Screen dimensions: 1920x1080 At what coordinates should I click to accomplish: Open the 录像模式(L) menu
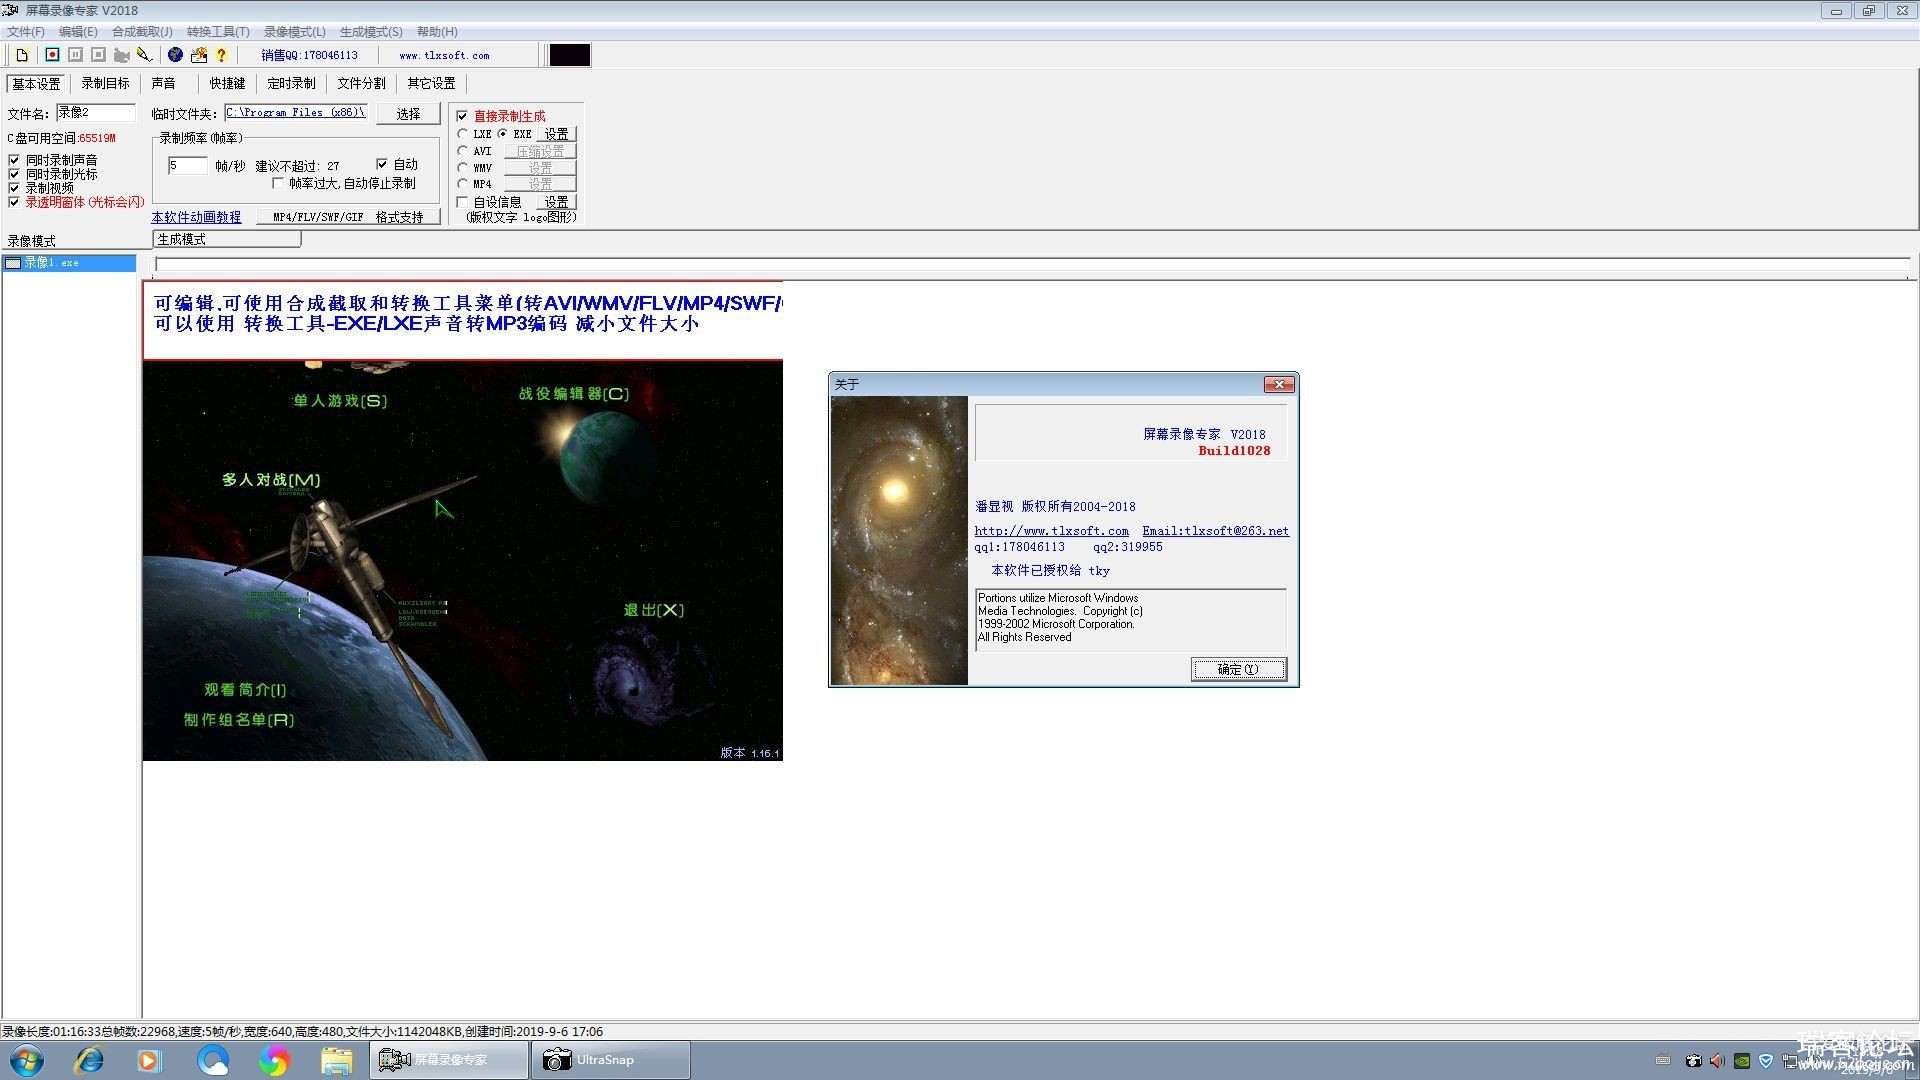point(295,32)
